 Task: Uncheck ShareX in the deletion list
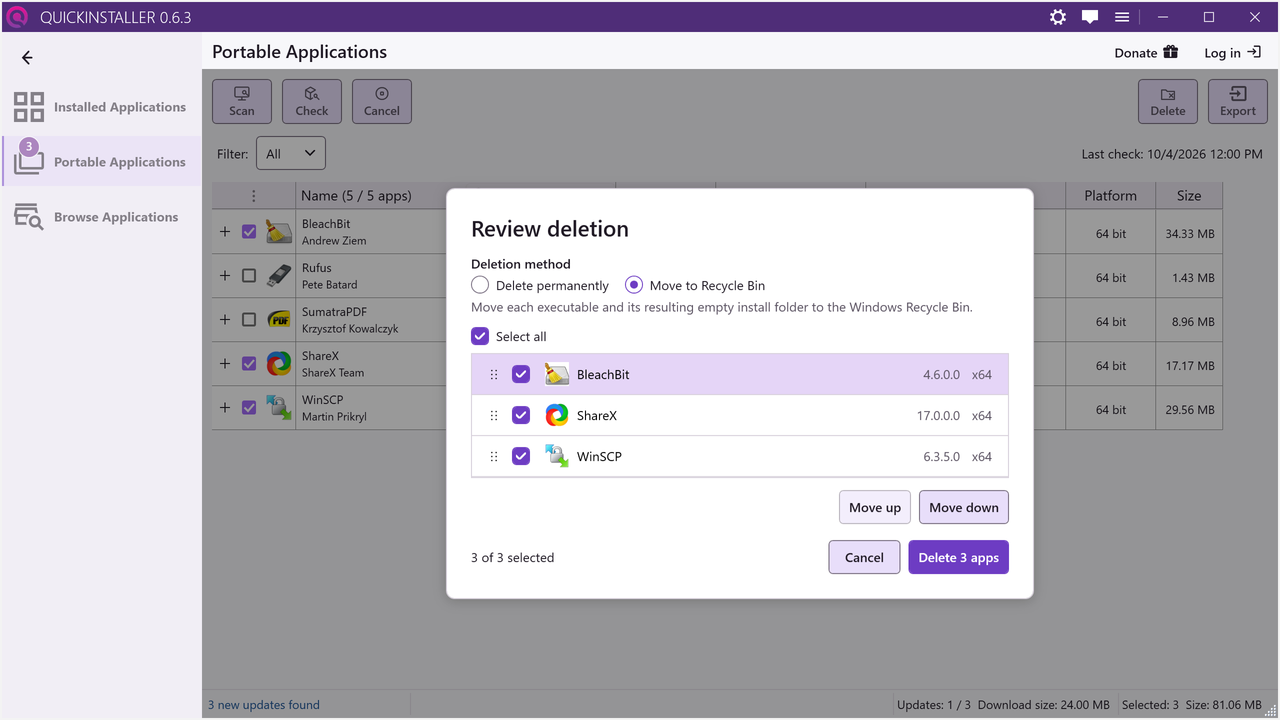[x=521, y=415]
